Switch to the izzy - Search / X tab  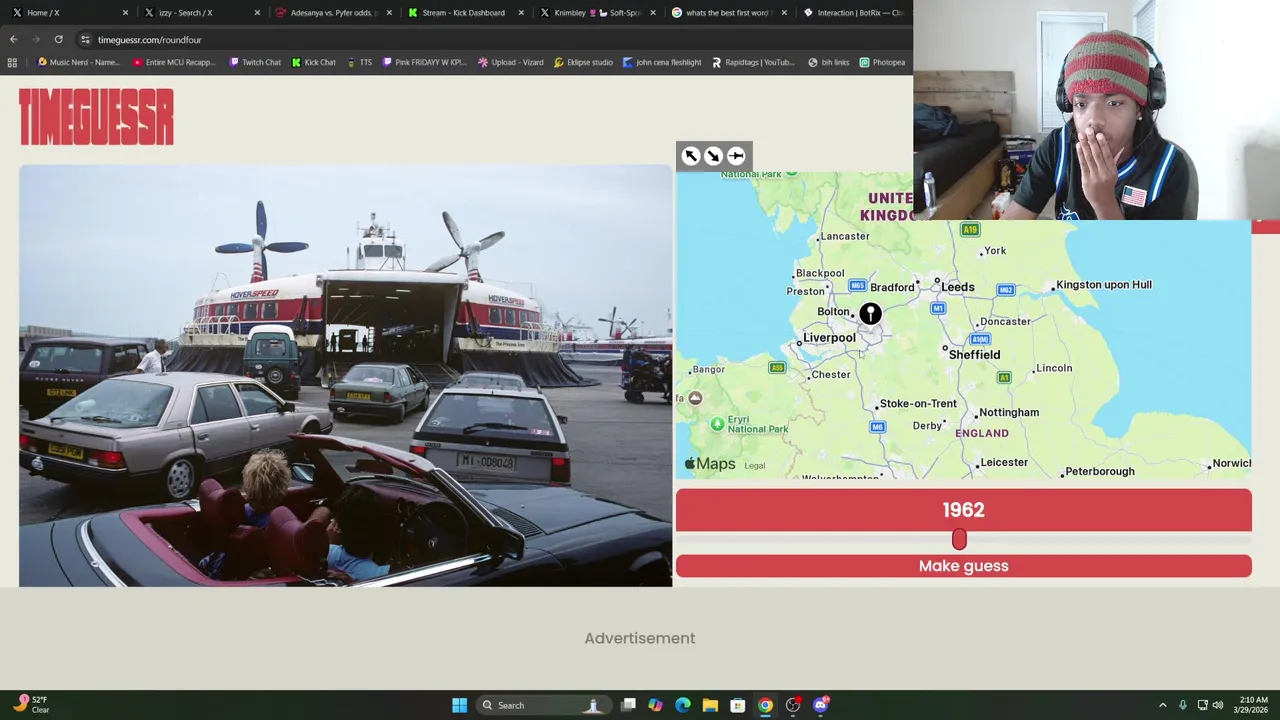click(x=198, y=12)
